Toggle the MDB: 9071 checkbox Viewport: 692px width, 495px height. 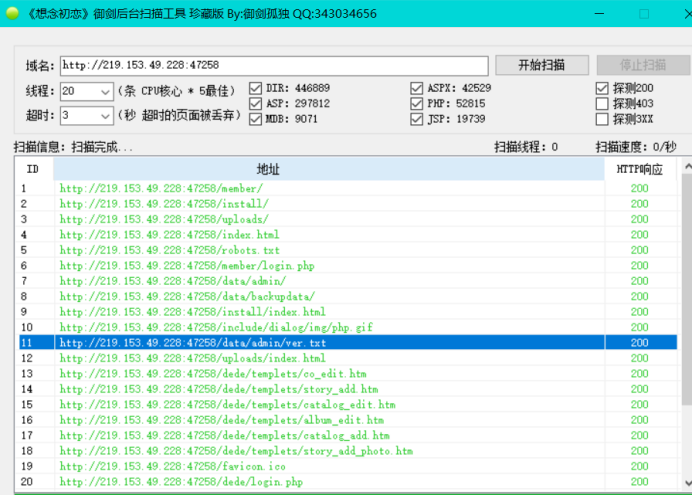point(256,119)
